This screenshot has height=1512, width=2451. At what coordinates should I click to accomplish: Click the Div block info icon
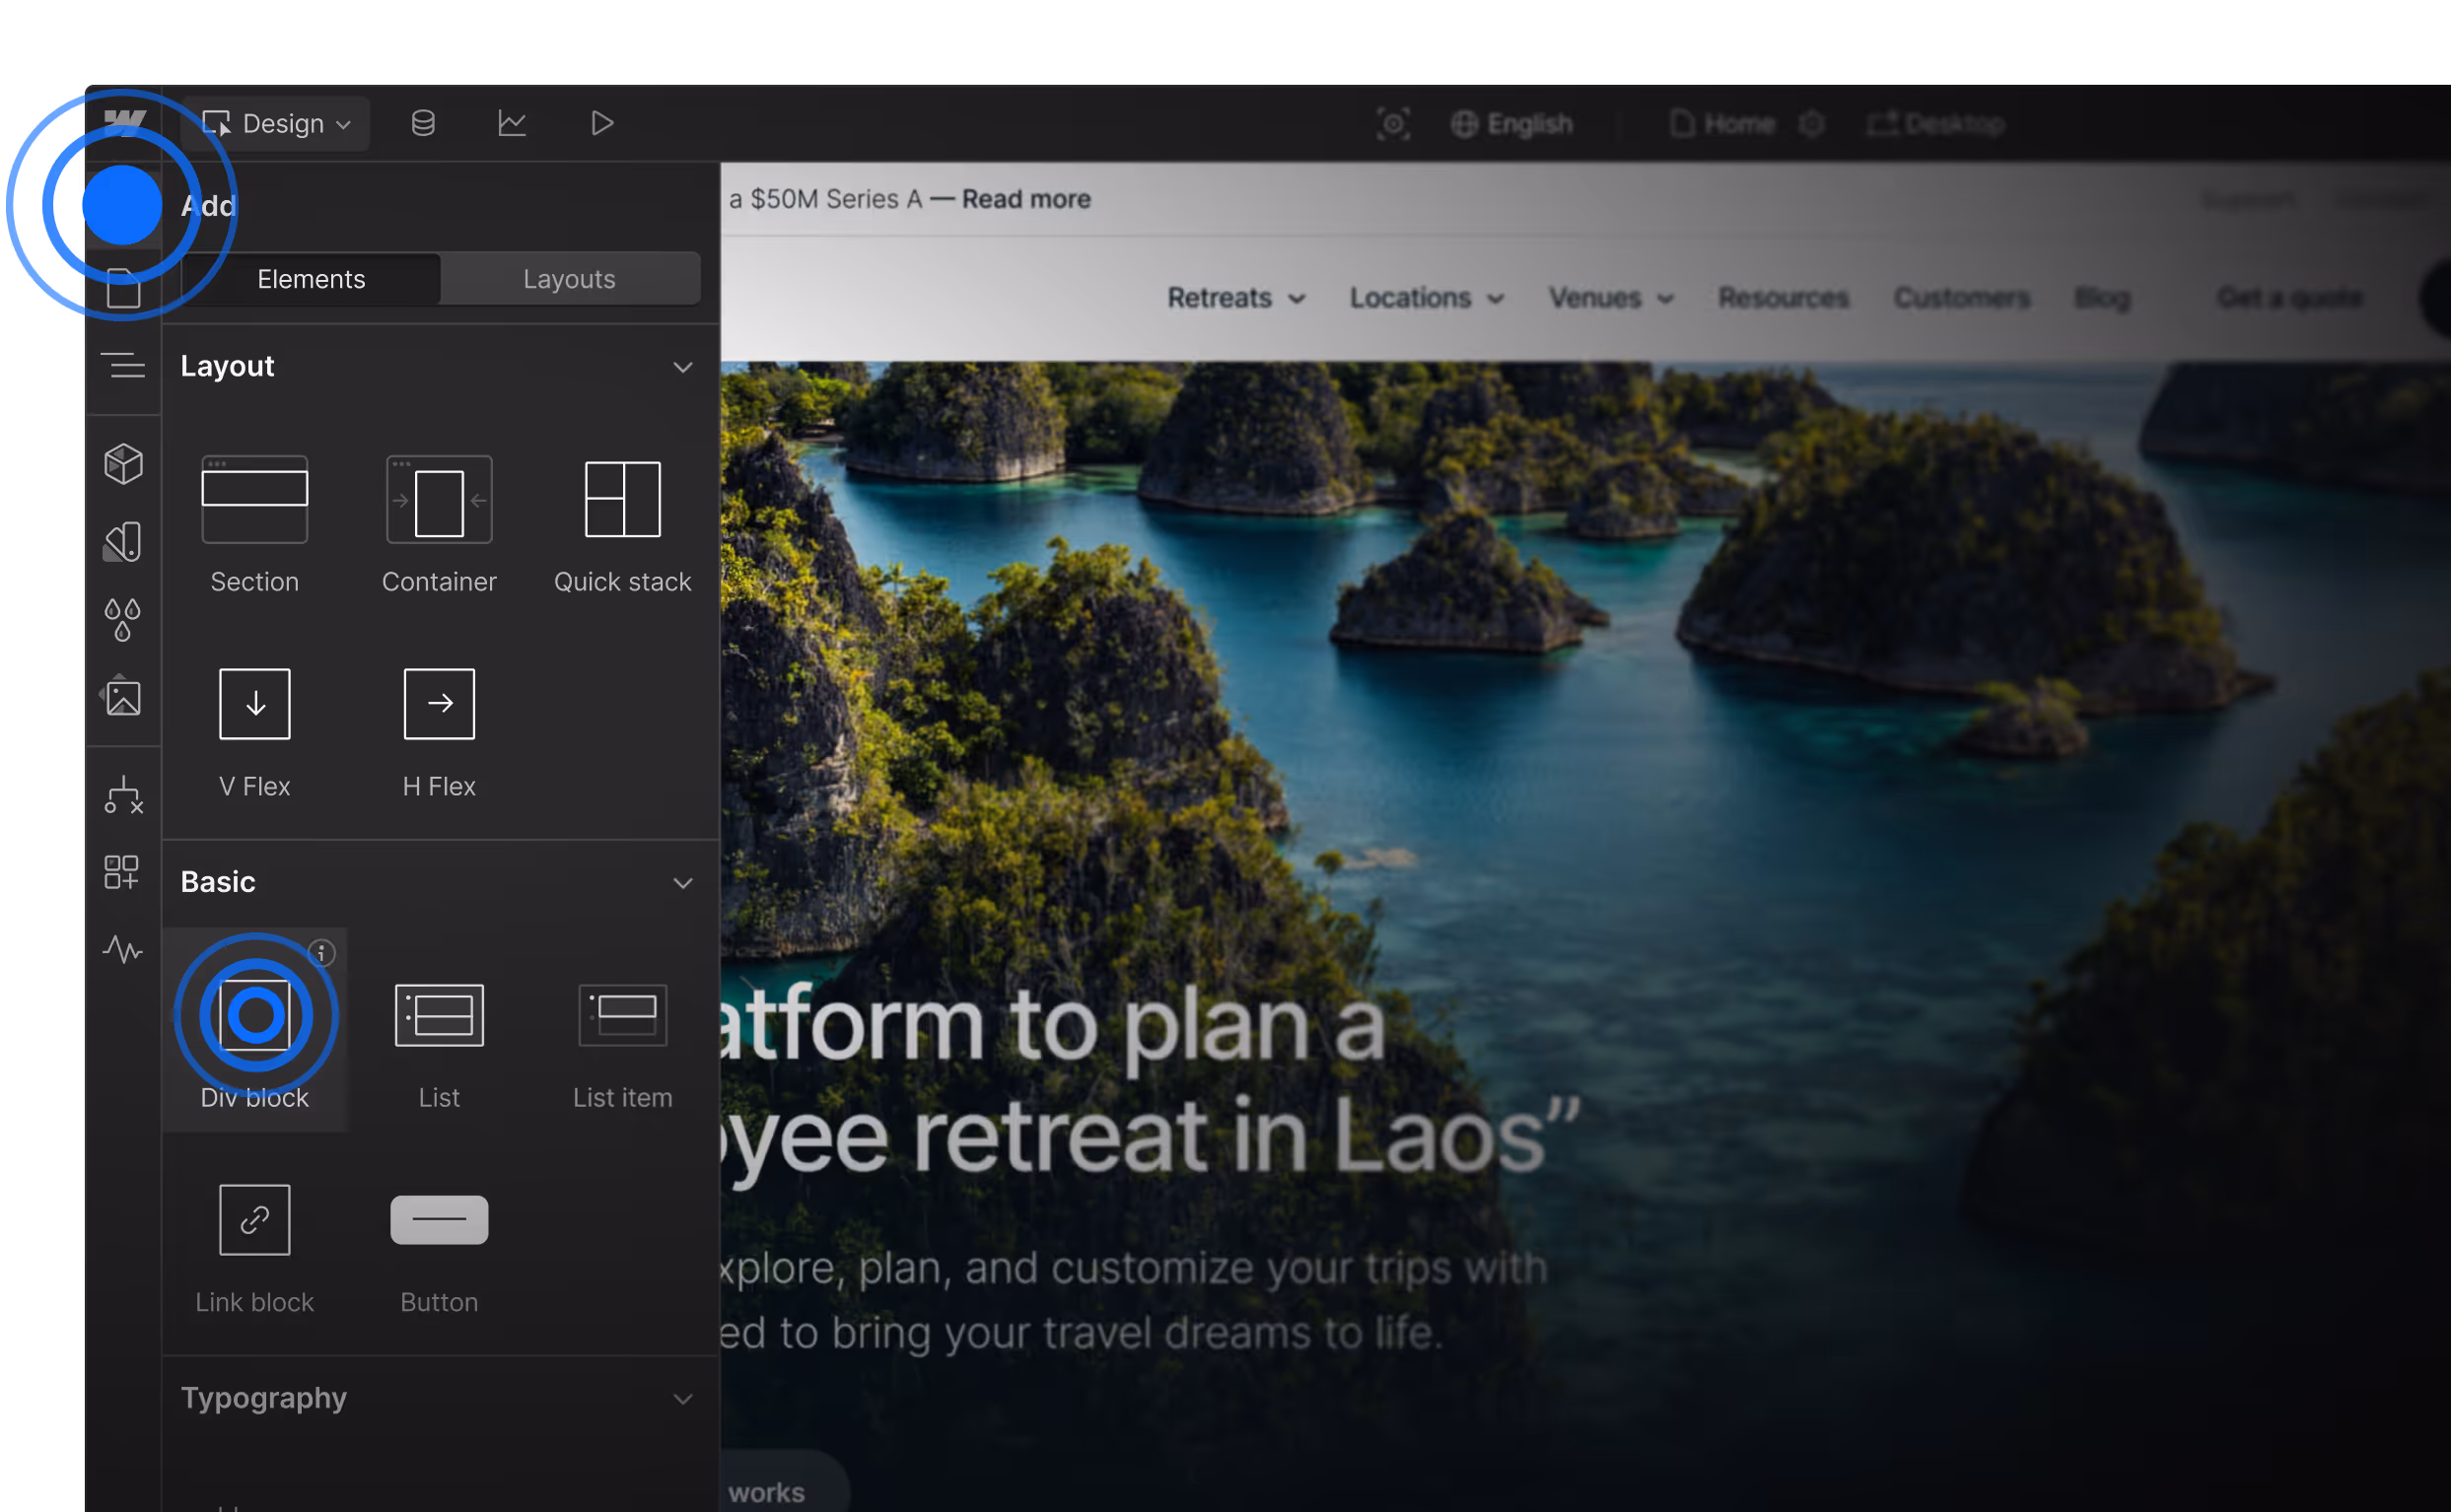pos(321,953)
